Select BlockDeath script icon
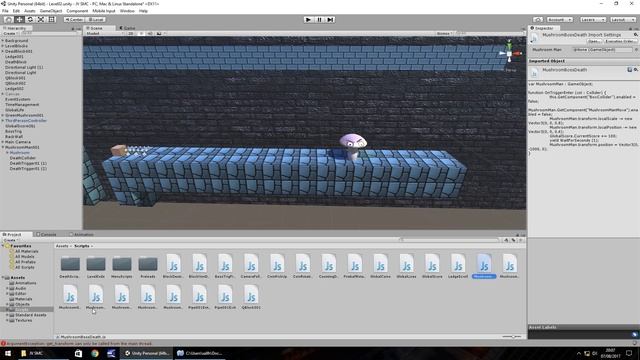This screenshot has width=640, height=360. click(x=173, y=263)
